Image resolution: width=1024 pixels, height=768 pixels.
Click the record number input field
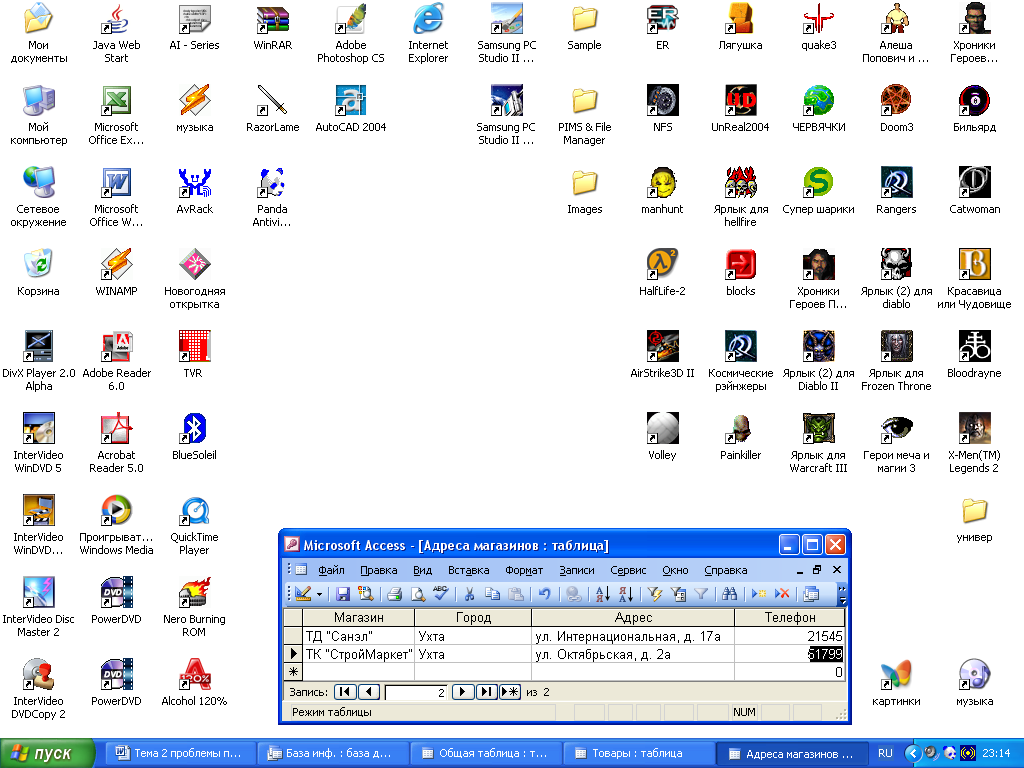pos(416,692)
